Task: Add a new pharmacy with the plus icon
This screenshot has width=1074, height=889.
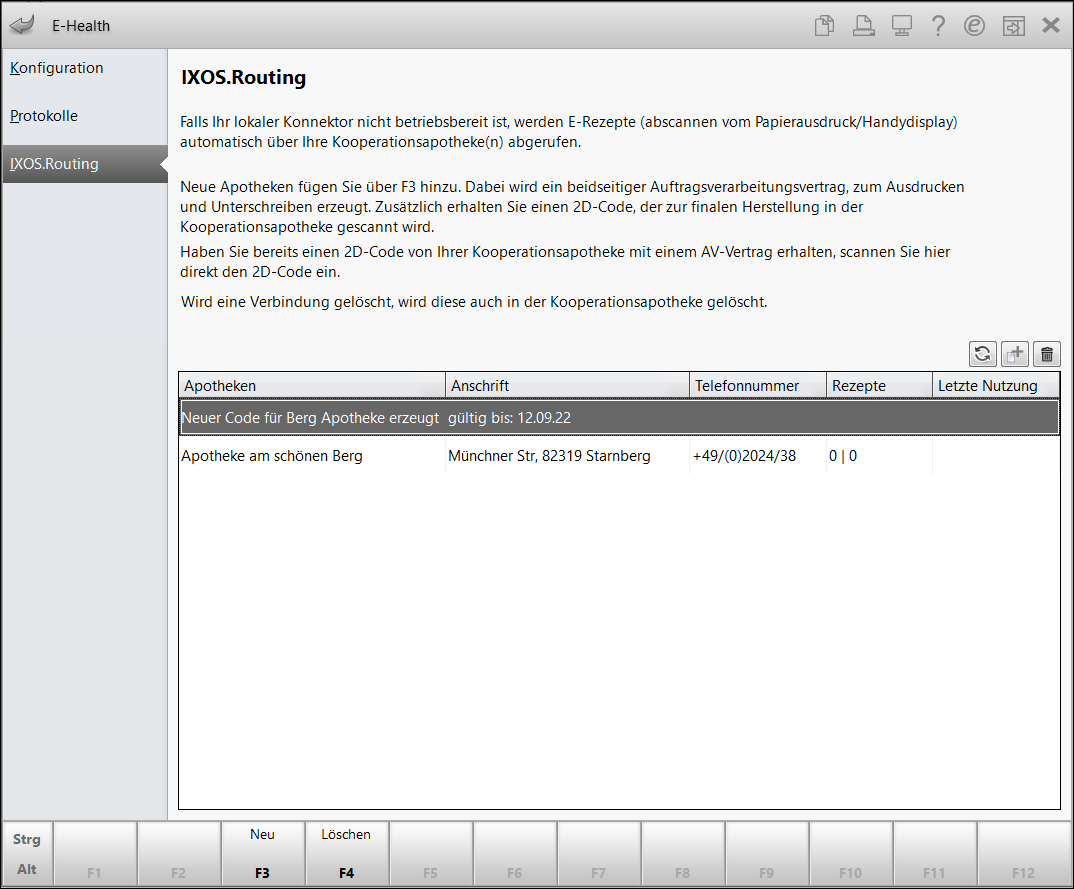Action: 1014,354
